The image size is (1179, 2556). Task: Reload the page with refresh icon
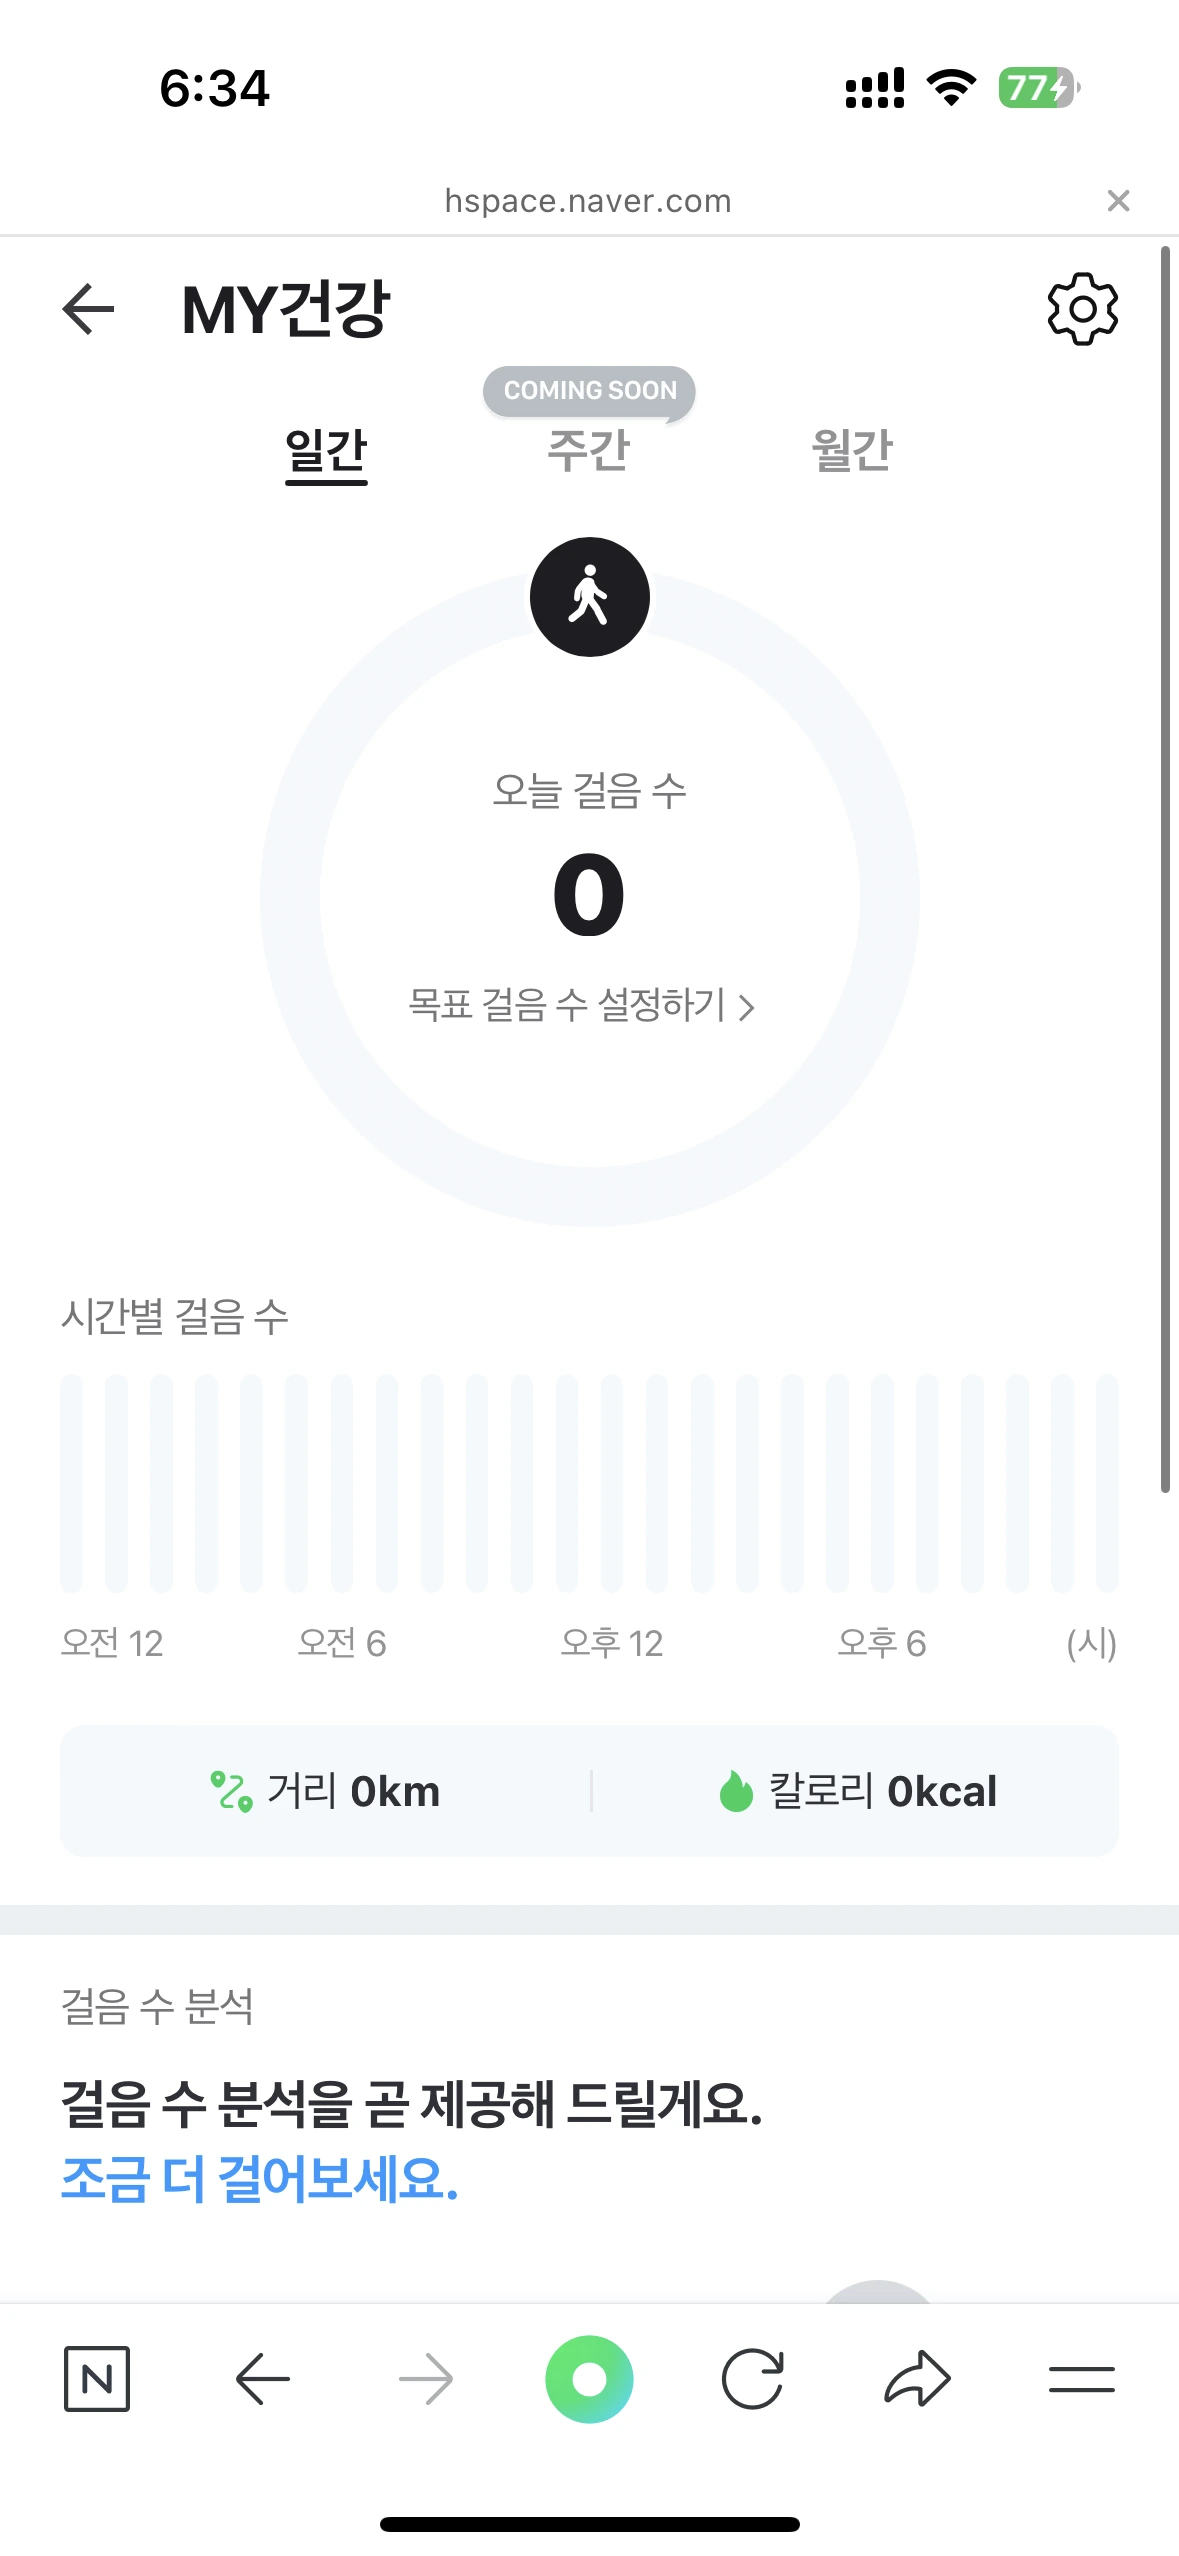coord(752,2378)
